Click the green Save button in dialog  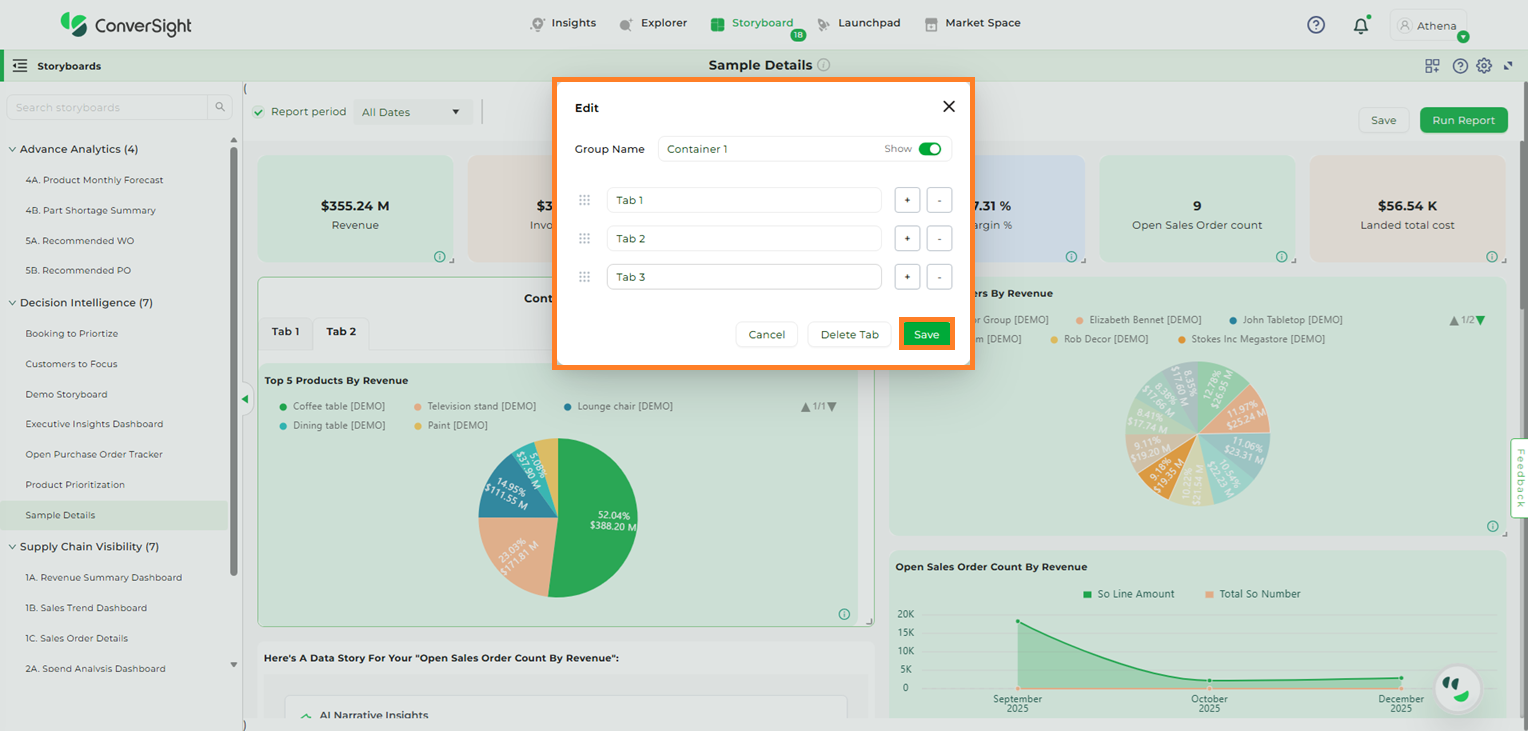pos(926,335)
